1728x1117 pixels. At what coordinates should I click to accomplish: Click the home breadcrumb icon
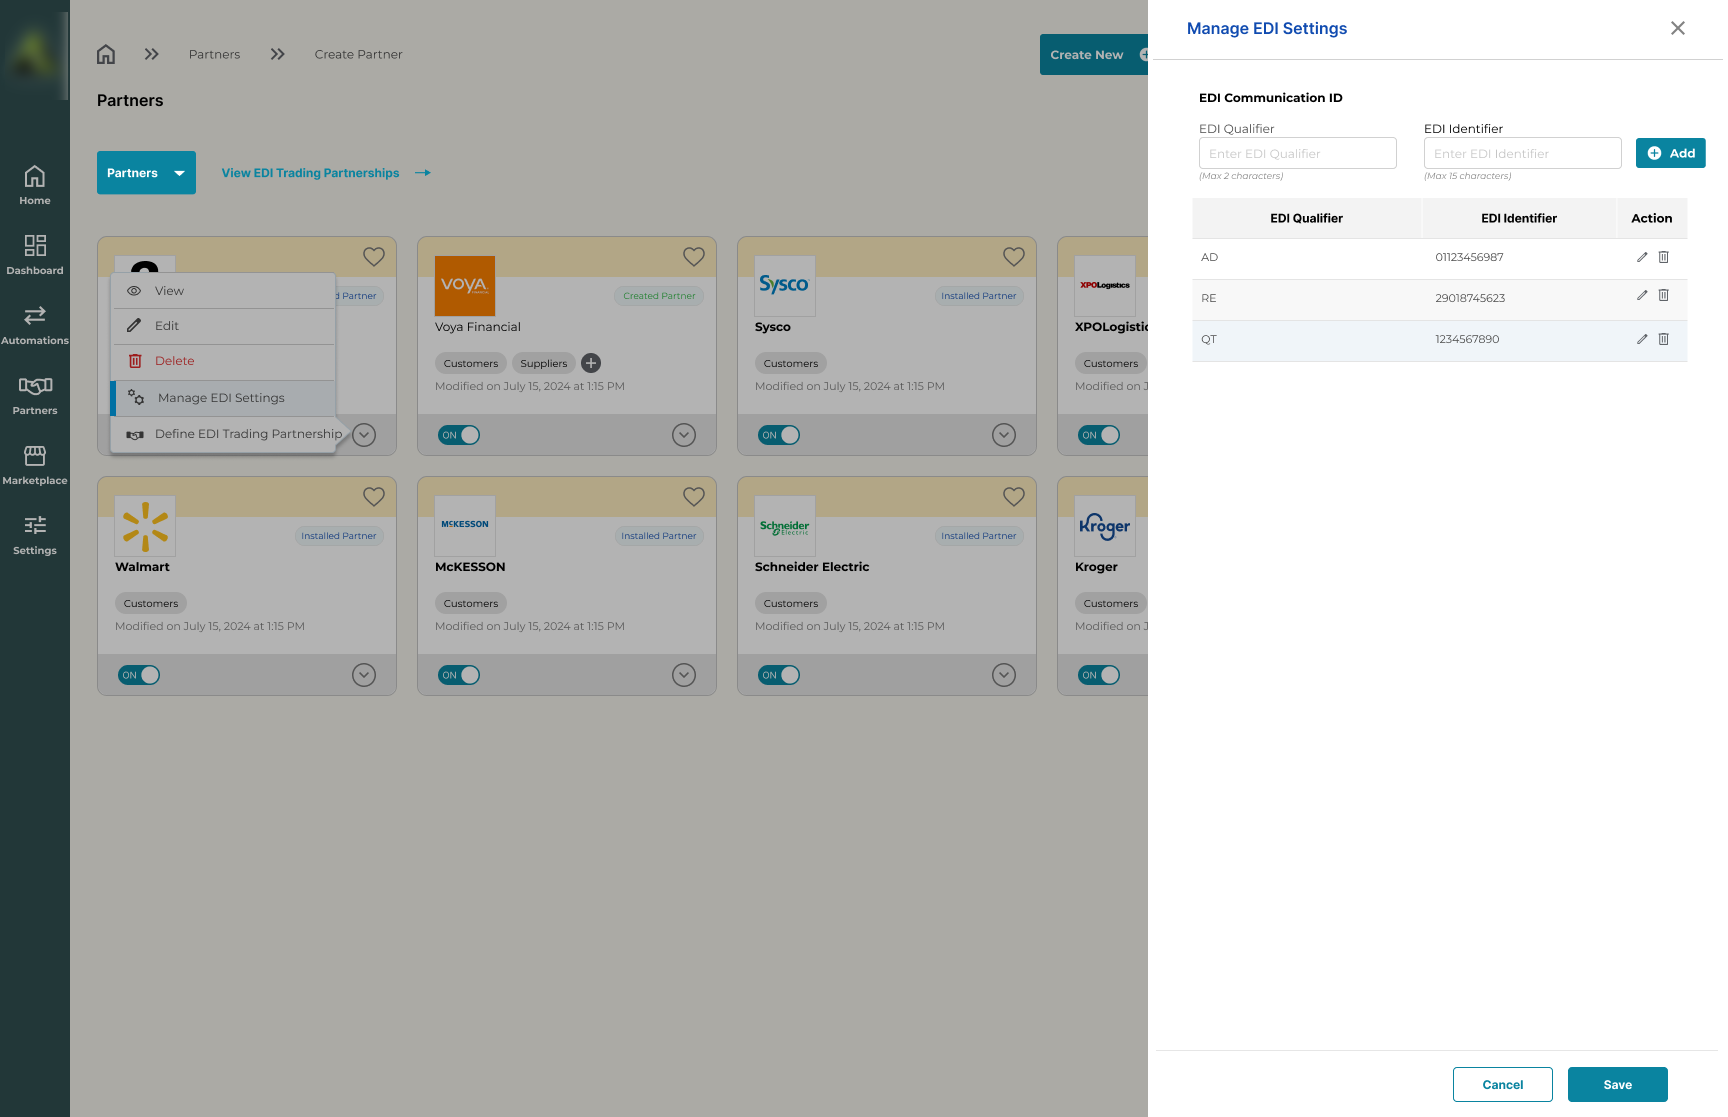(106, 54)
